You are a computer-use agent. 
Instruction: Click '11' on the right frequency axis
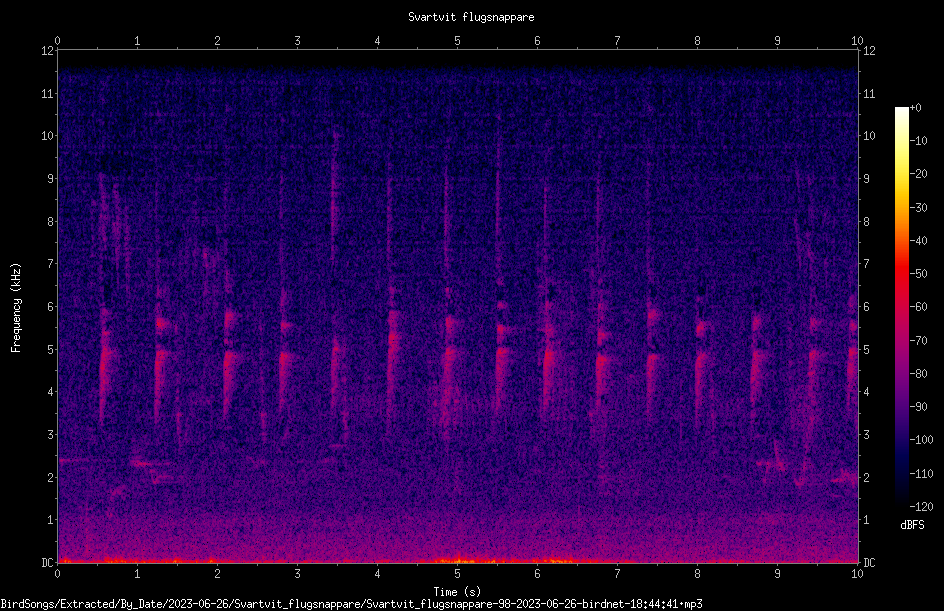click(x=869, y=93)
